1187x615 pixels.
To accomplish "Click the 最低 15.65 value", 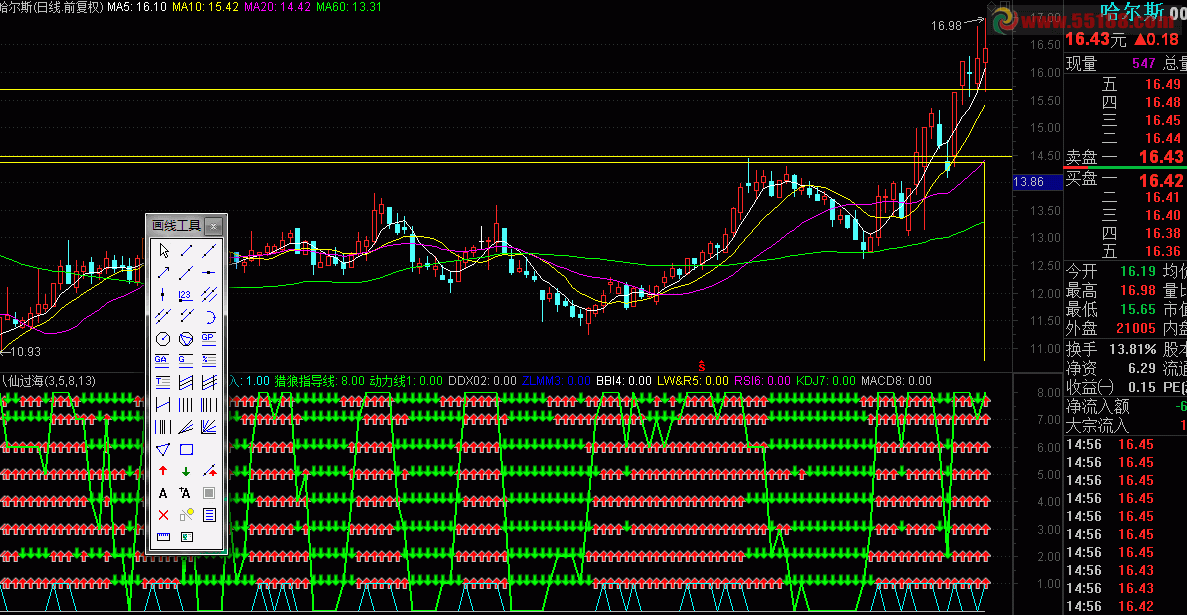I will [1137, 310].
